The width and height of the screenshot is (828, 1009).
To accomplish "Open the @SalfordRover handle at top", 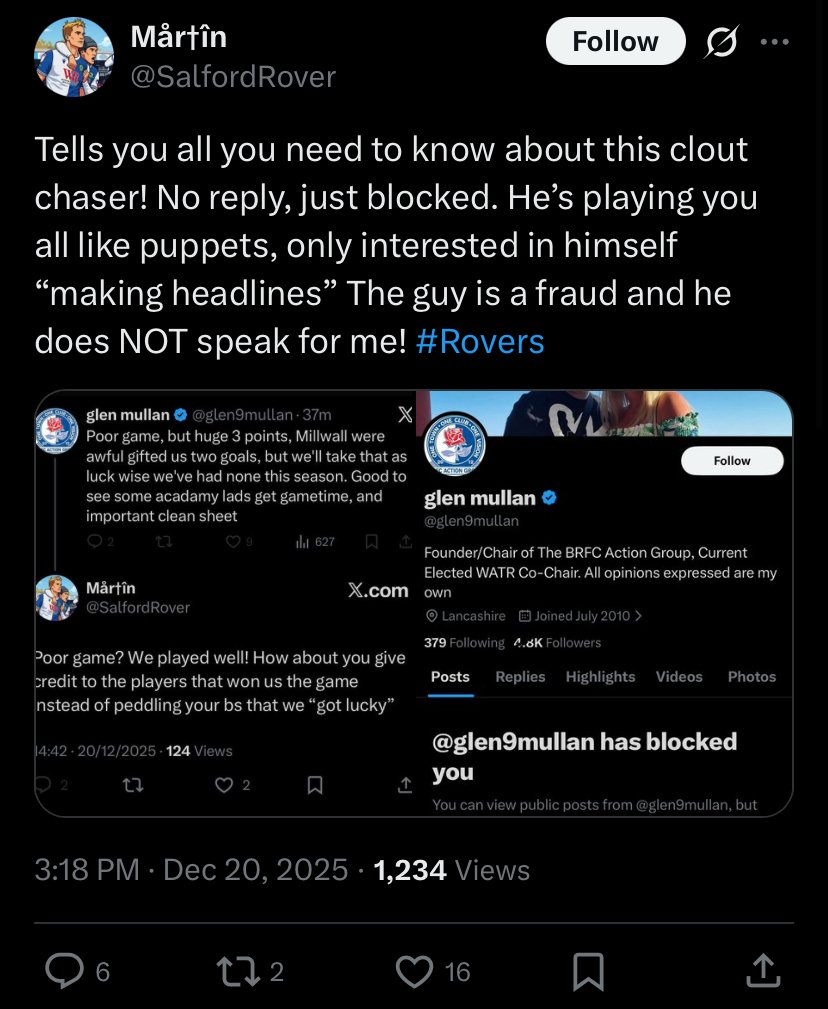I will (x=233, y=77).
